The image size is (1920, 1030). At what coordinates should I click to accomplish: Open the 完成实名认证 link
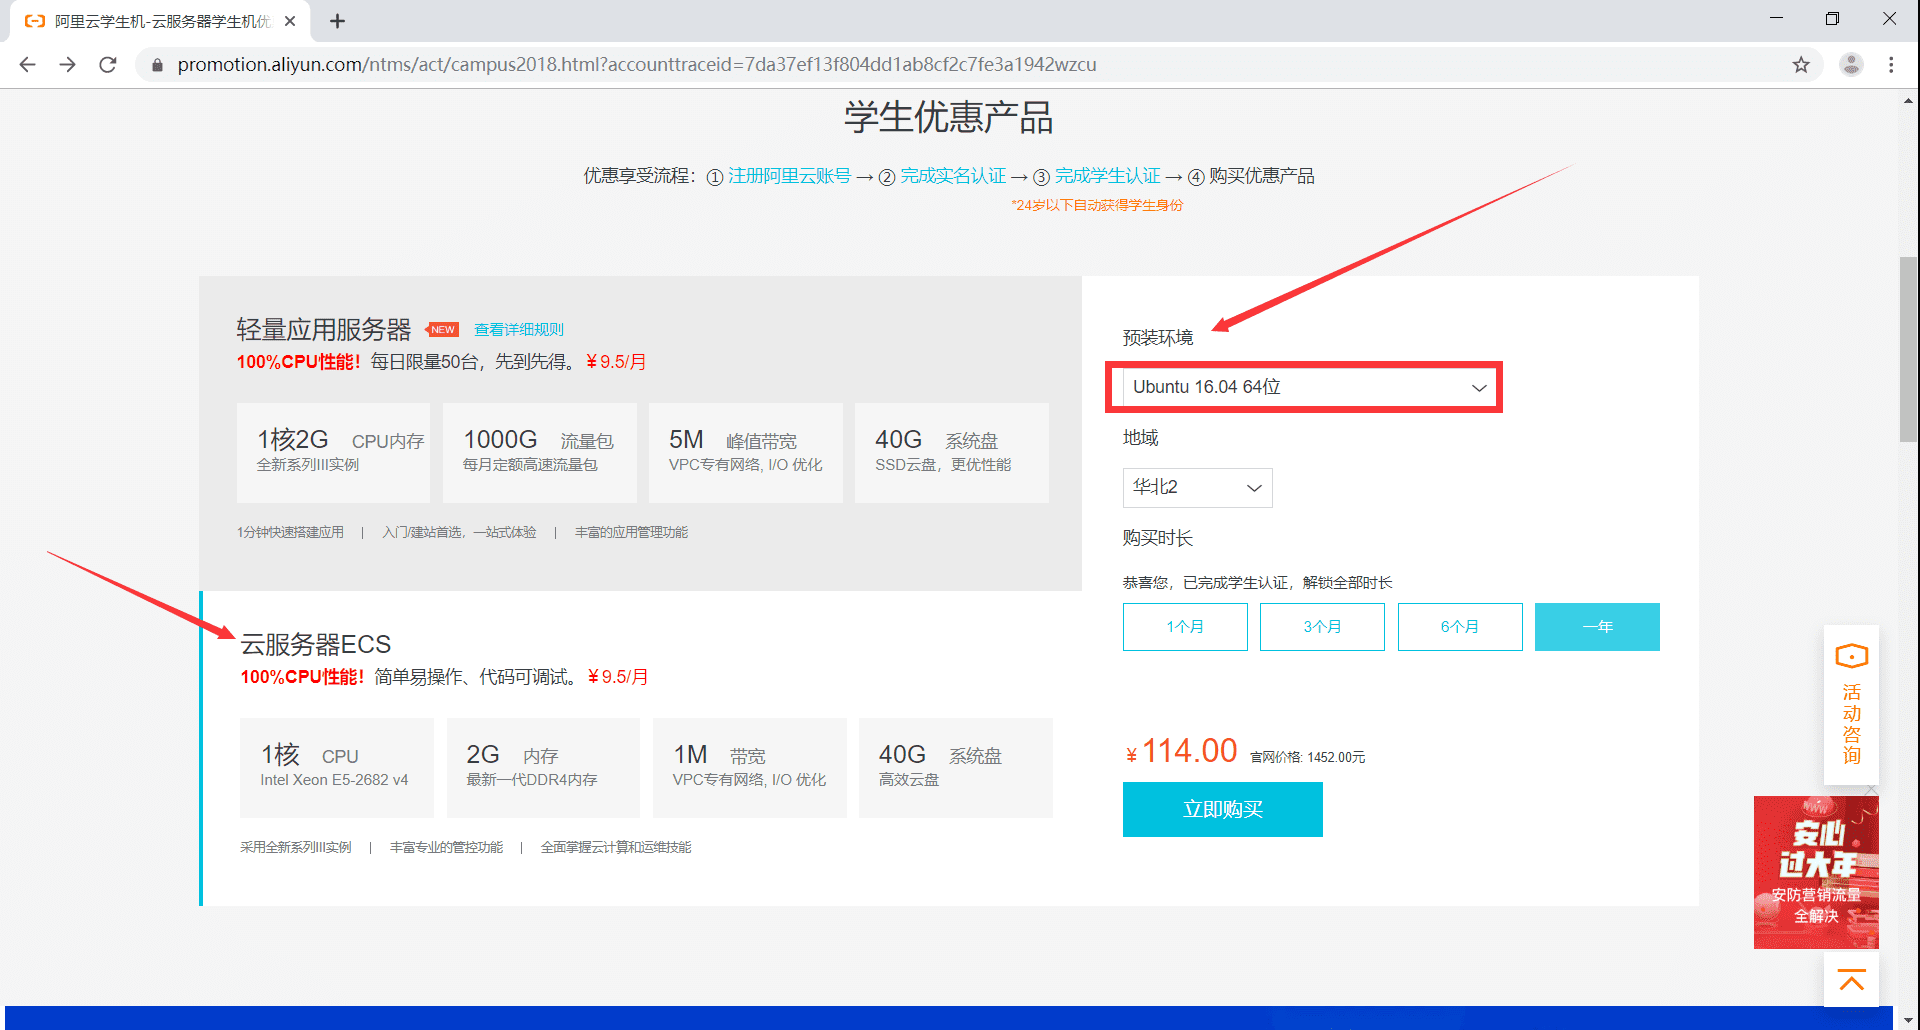click(953, 176)
